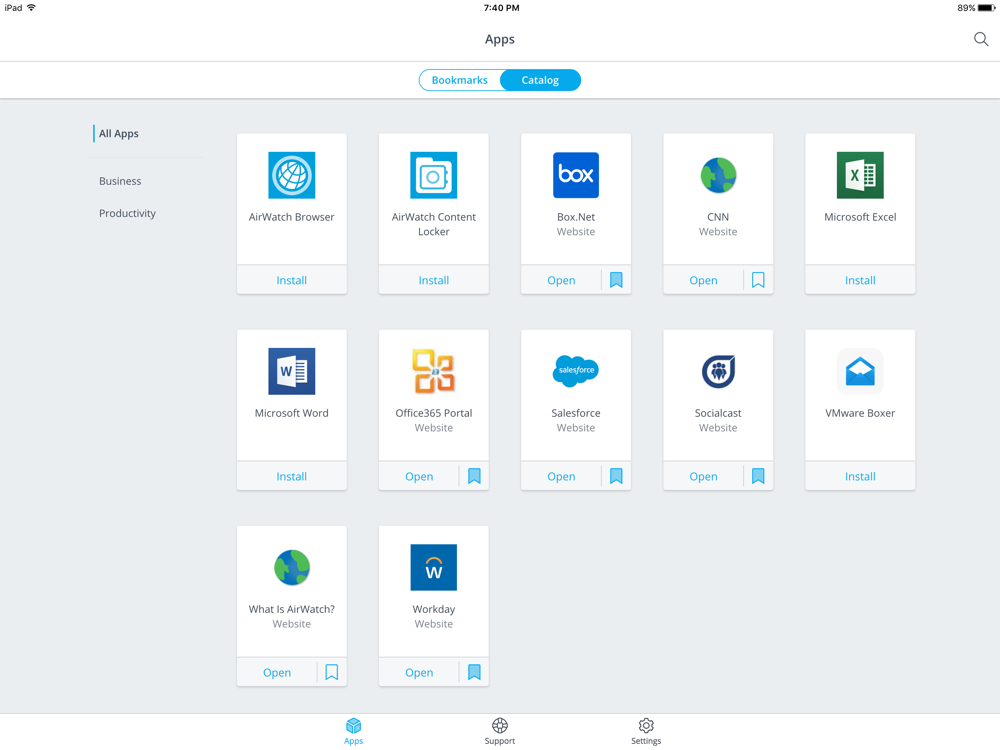Tap the battery indicator in status bar
This screenshot has height=750, width=1000.
point(987,8)
